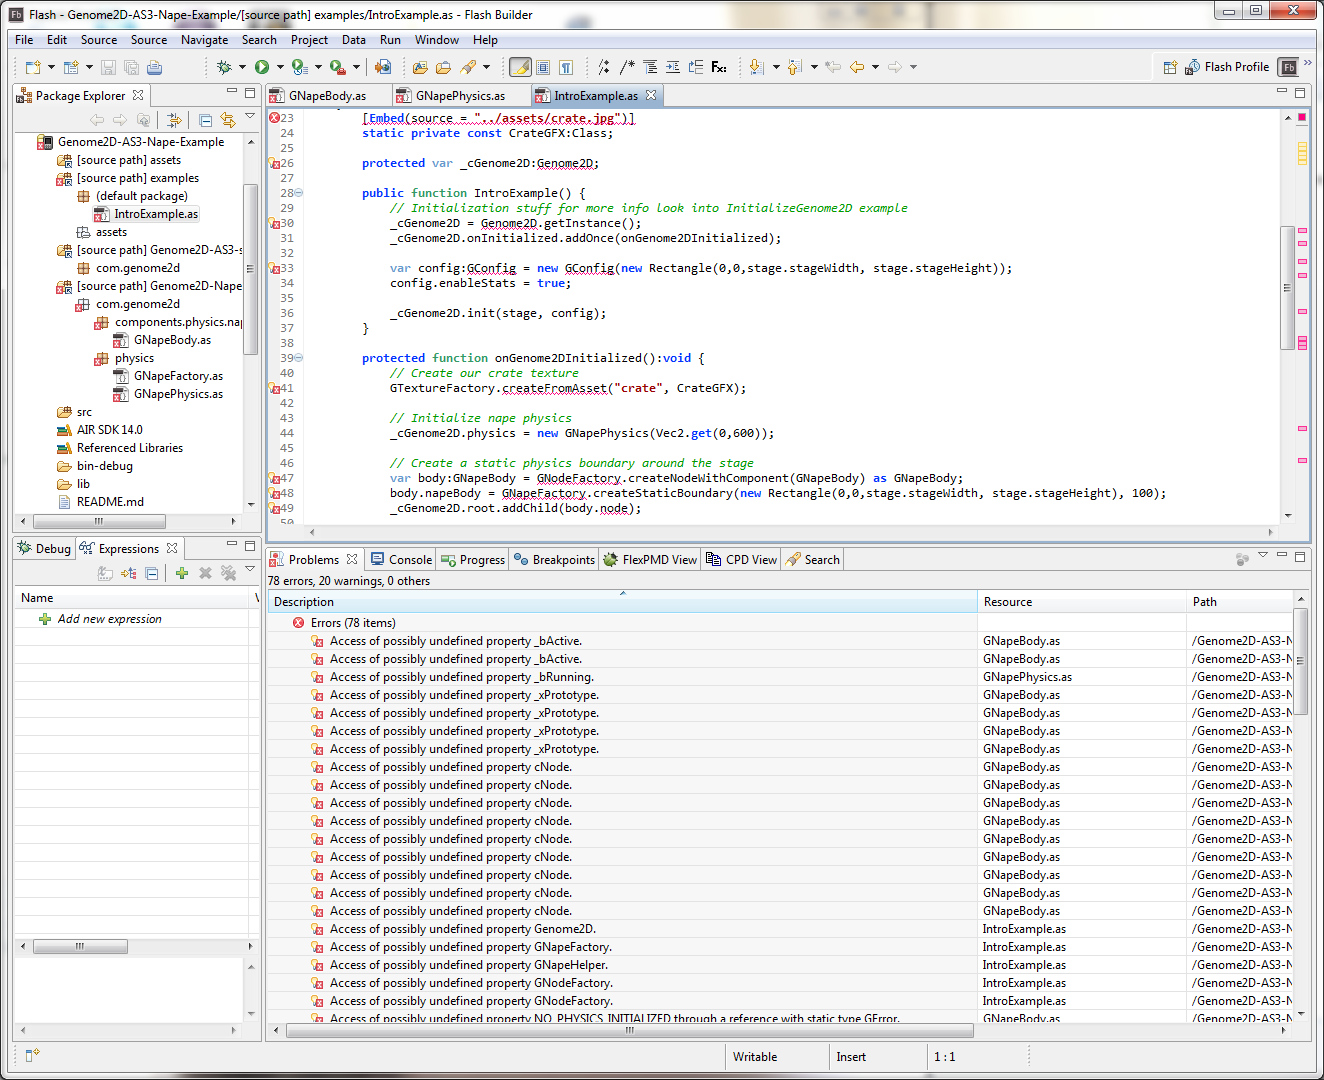Select README.md in Package Explorer
This screenshot has height=1080, width=1324.
(x=110, y=502)
